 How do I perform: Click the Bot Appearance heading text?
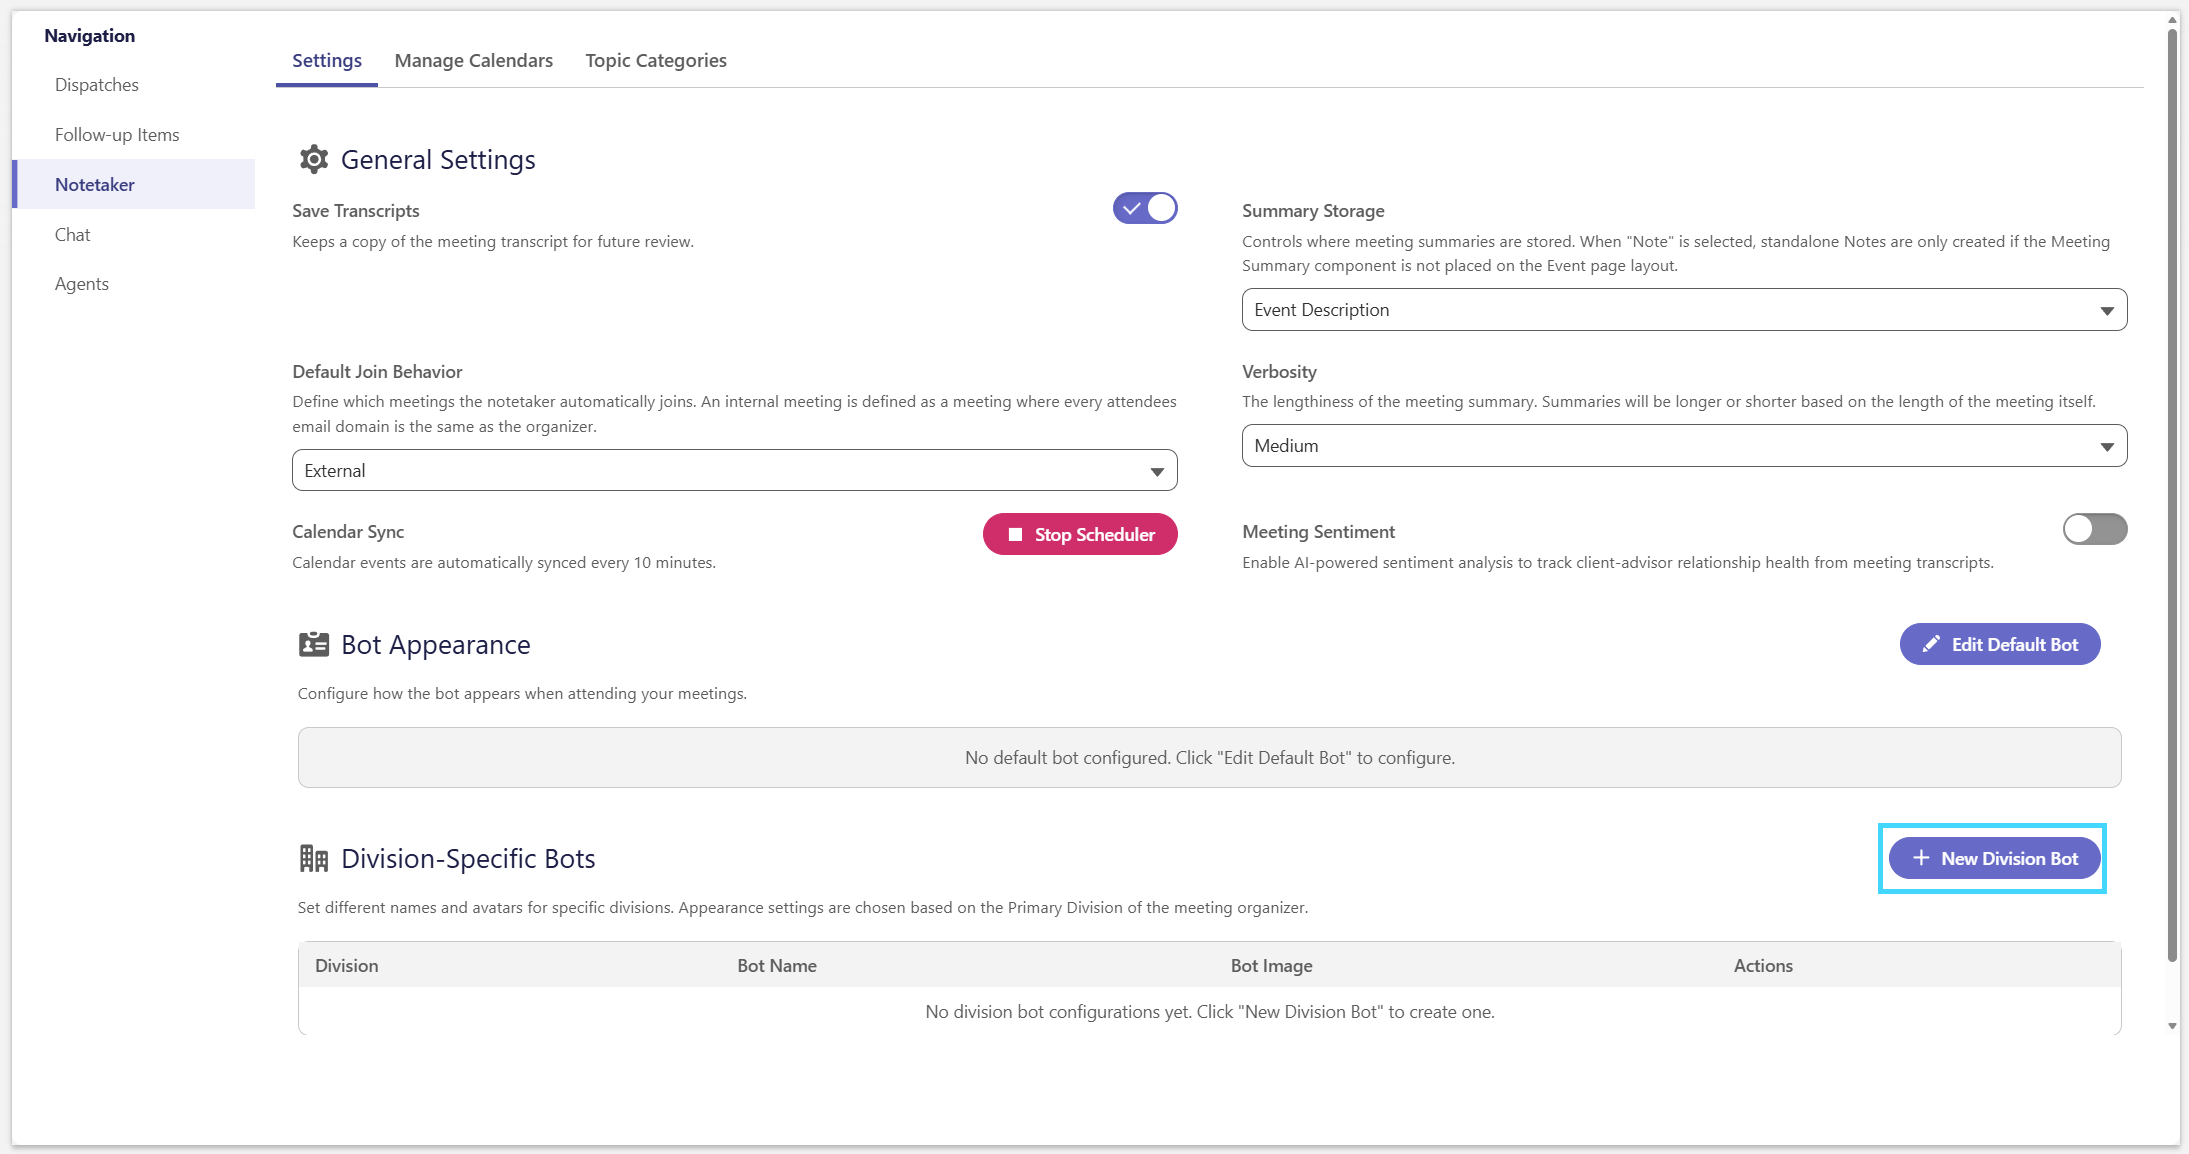435,644
